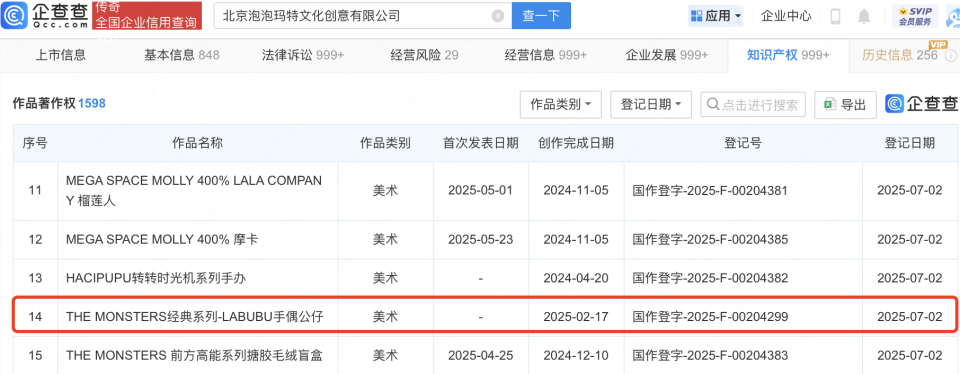The height and width of the screenshot is (374, 960).
Task: Click the SVIP 会员服务 badge
Action: click(x=915, y=16)
